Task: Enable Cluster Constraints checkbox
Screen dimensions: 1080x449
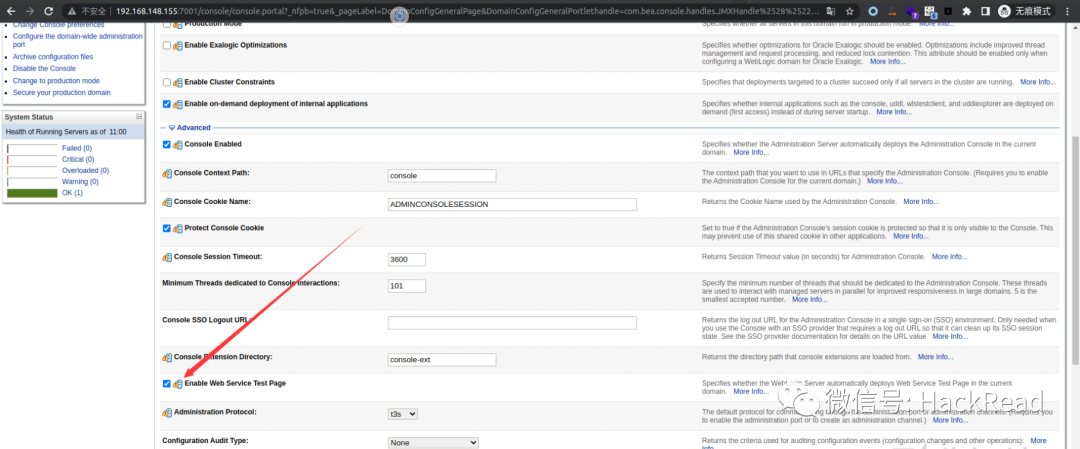Action: coord(167,82)
